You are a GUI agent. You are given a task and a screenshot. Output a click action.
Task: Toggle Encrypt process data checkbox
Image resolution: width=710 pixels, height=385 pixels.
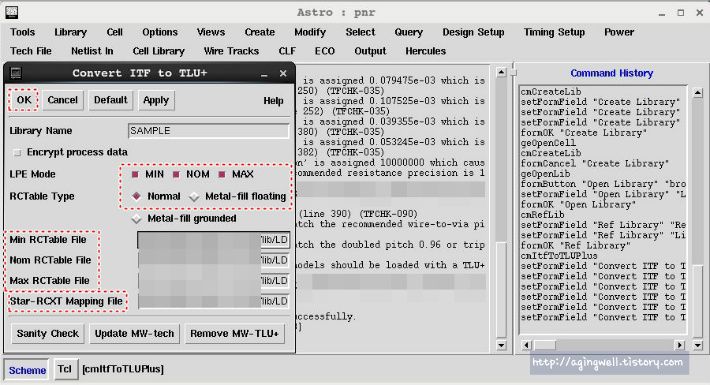pos(18,153)
